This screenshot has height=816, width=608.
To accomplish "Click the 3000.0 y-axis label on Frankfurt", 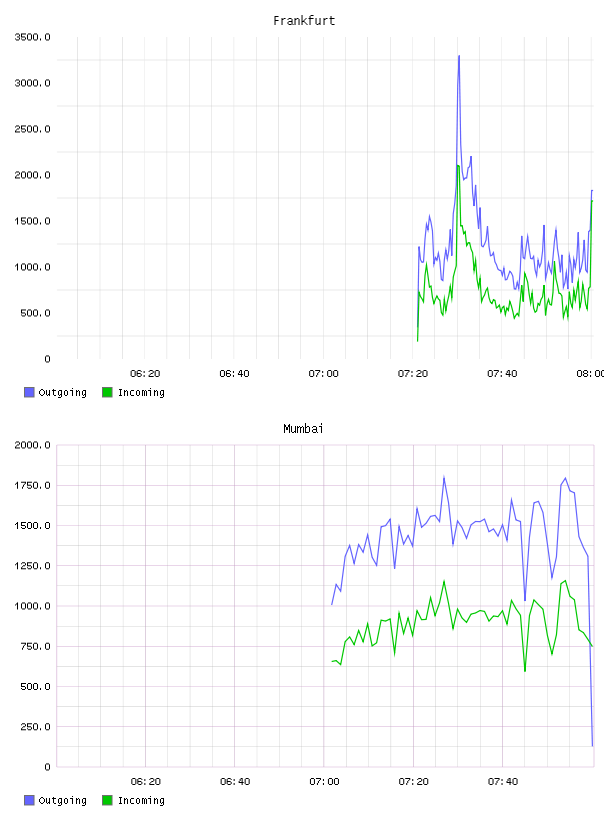I will pos(32,83).
